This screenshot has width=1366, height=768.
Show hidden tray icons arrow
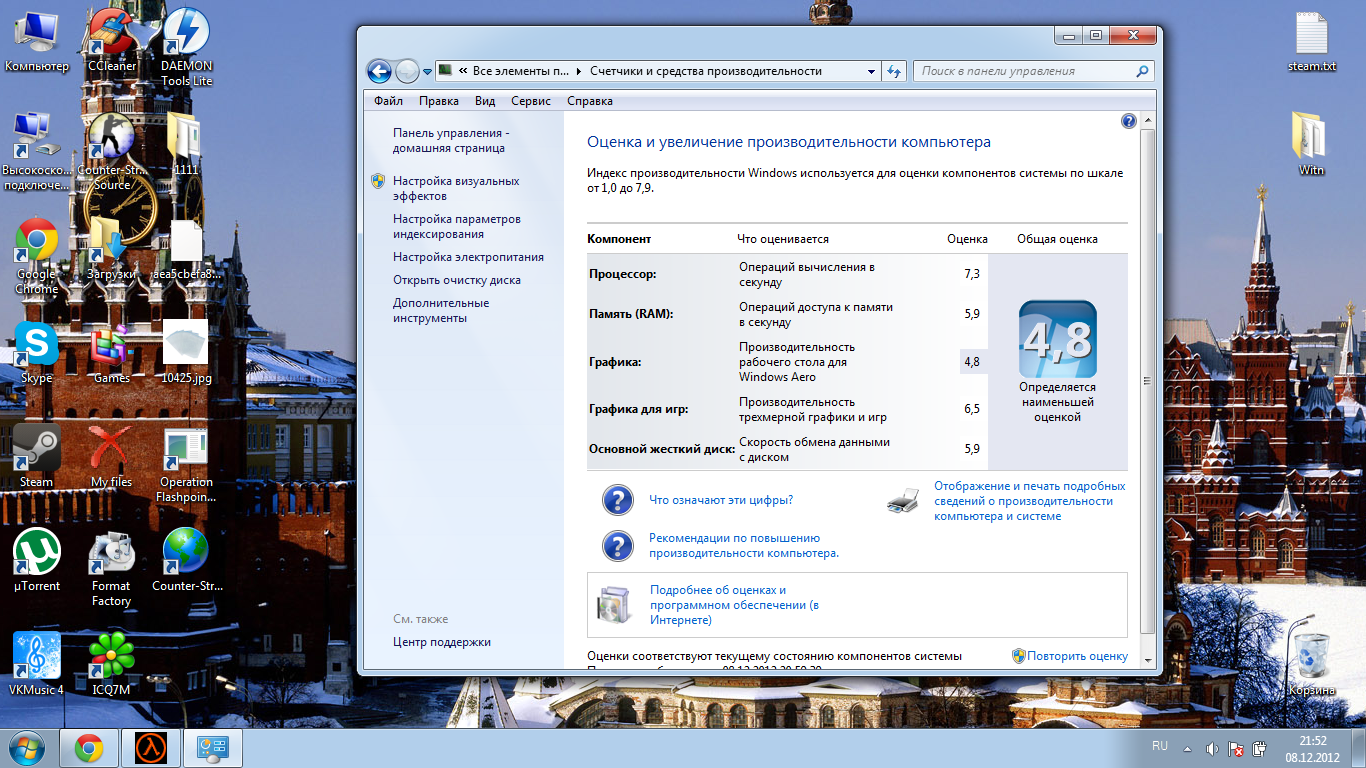(x=1187, y=748)
